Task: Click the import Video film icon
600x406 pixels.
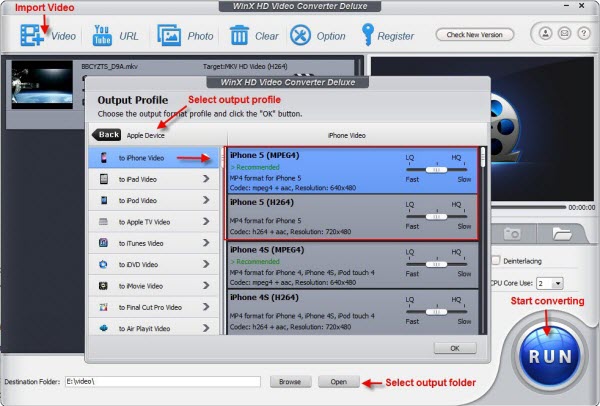Action: [31, 36]
